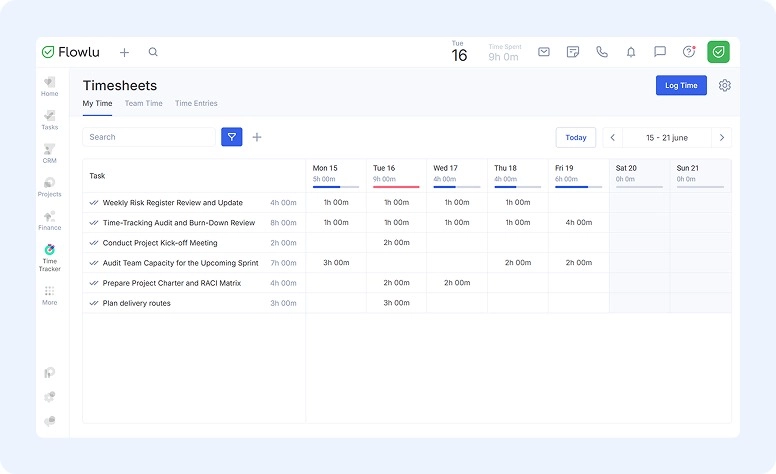Click the Flowlu logo

click(x=71, y=52)
